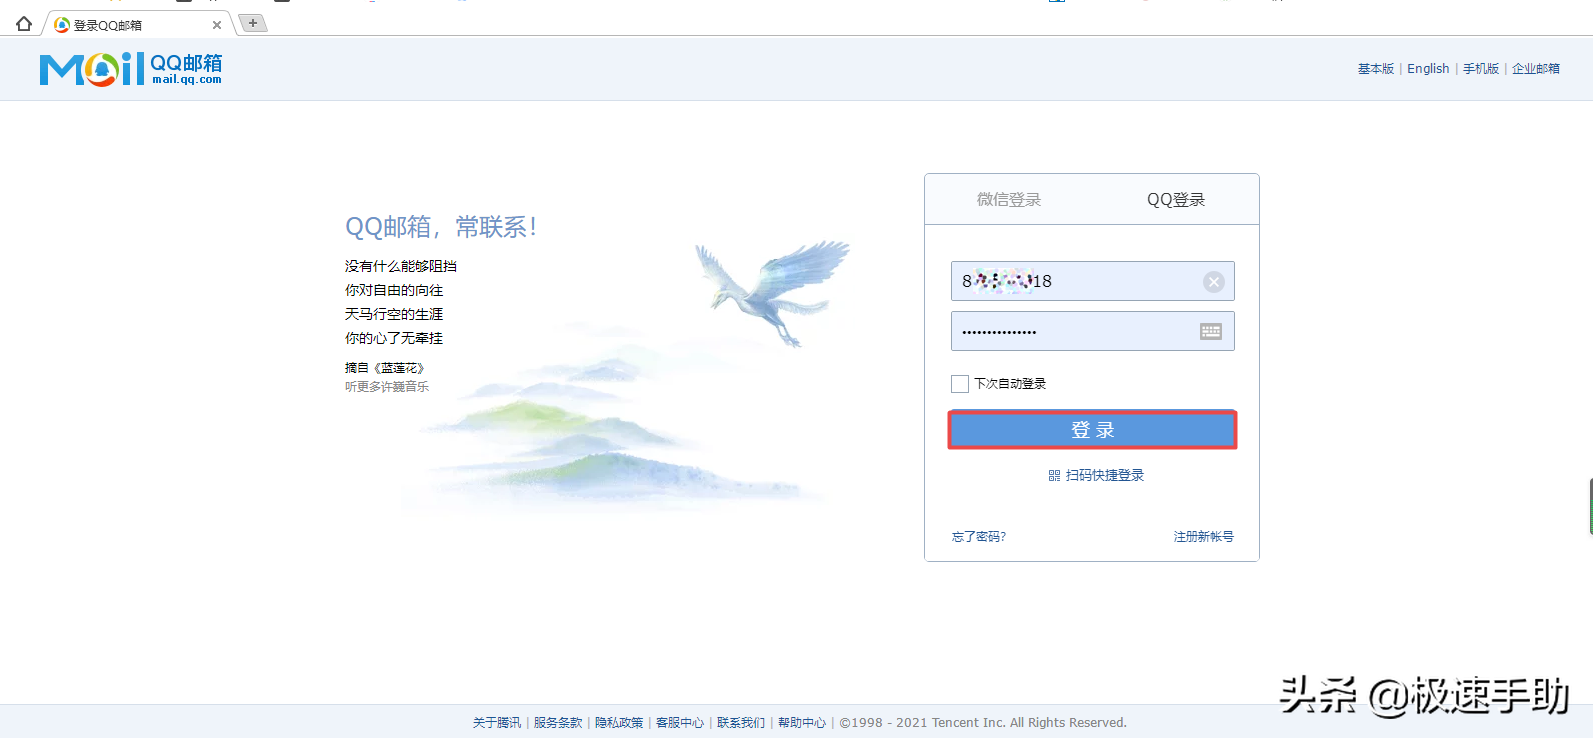1593x738 pixels.
Task: Click the QQ邮箱，常联系! heading
Action: [x=441, y=227]
